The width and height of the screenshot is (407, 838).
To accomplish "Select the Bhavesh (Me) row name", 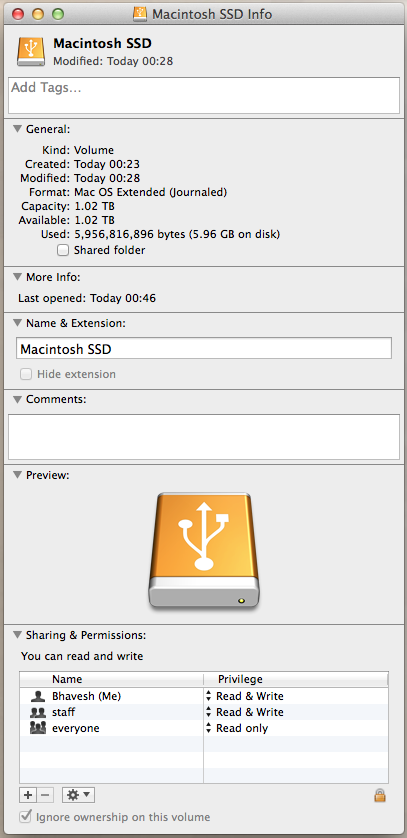I will (87, 696).
